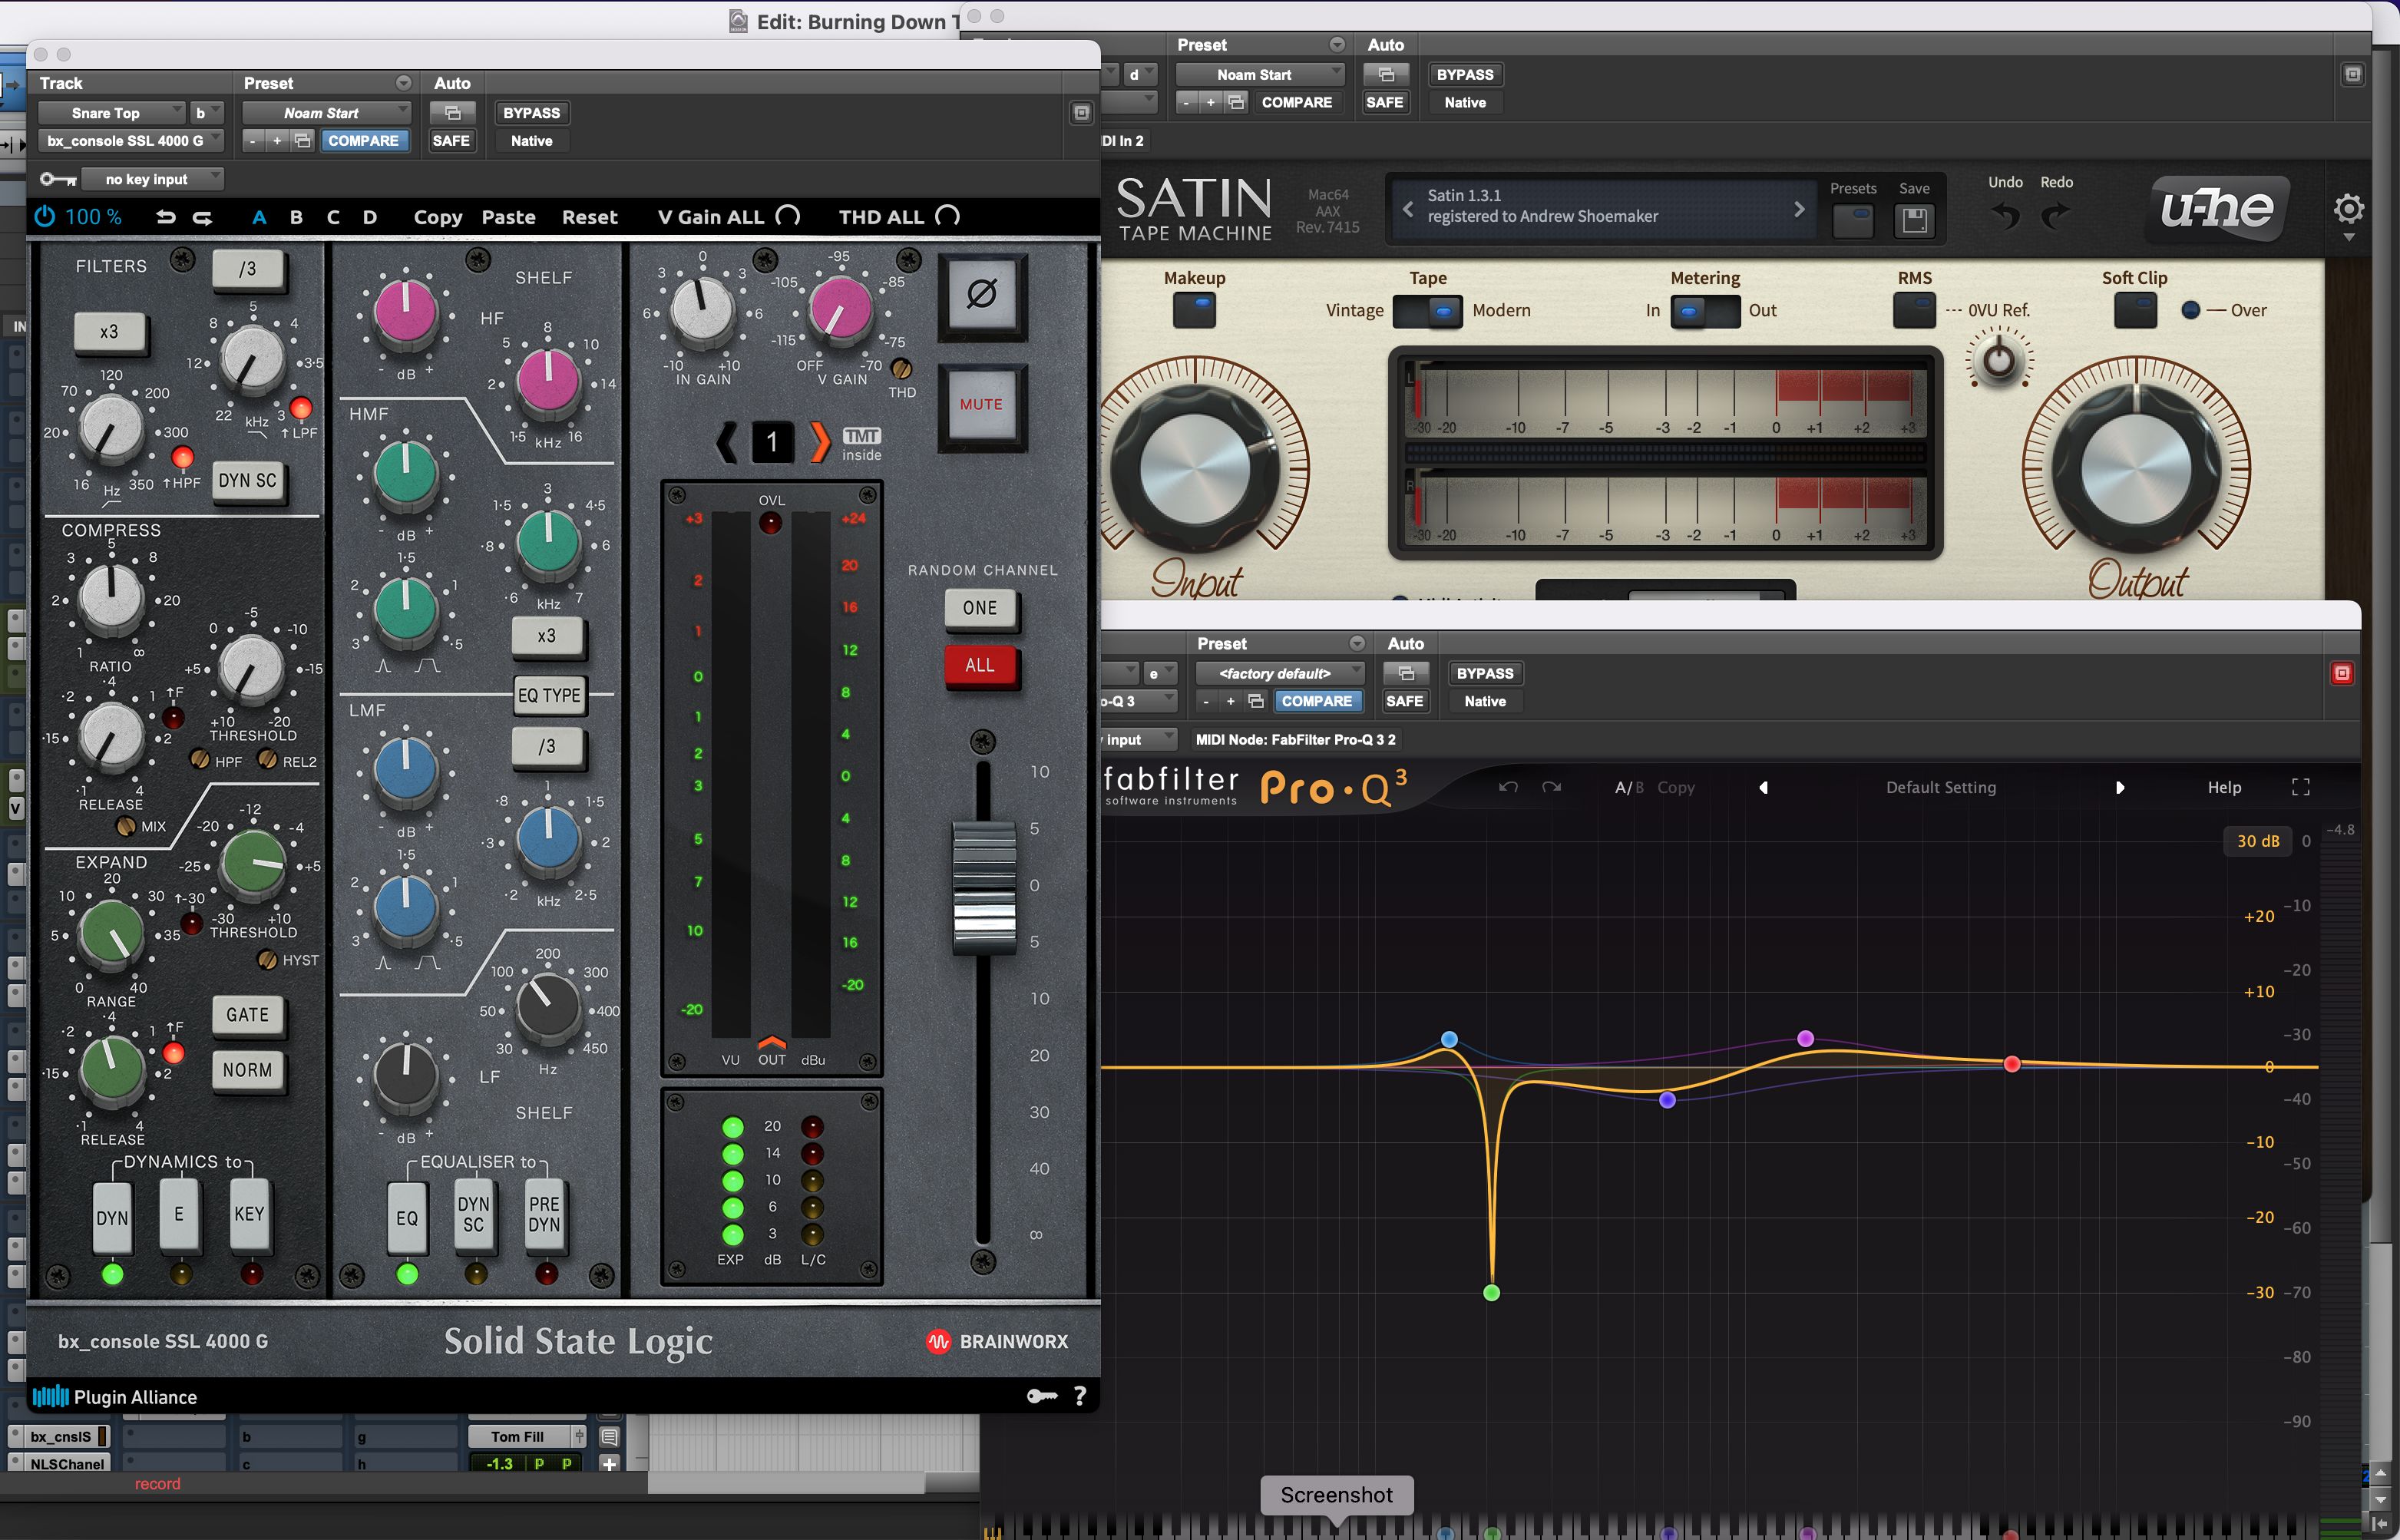Click Paste in bx_console toolbar
Viewport: 2400px width, 1540px height.
tap(509, 217)
